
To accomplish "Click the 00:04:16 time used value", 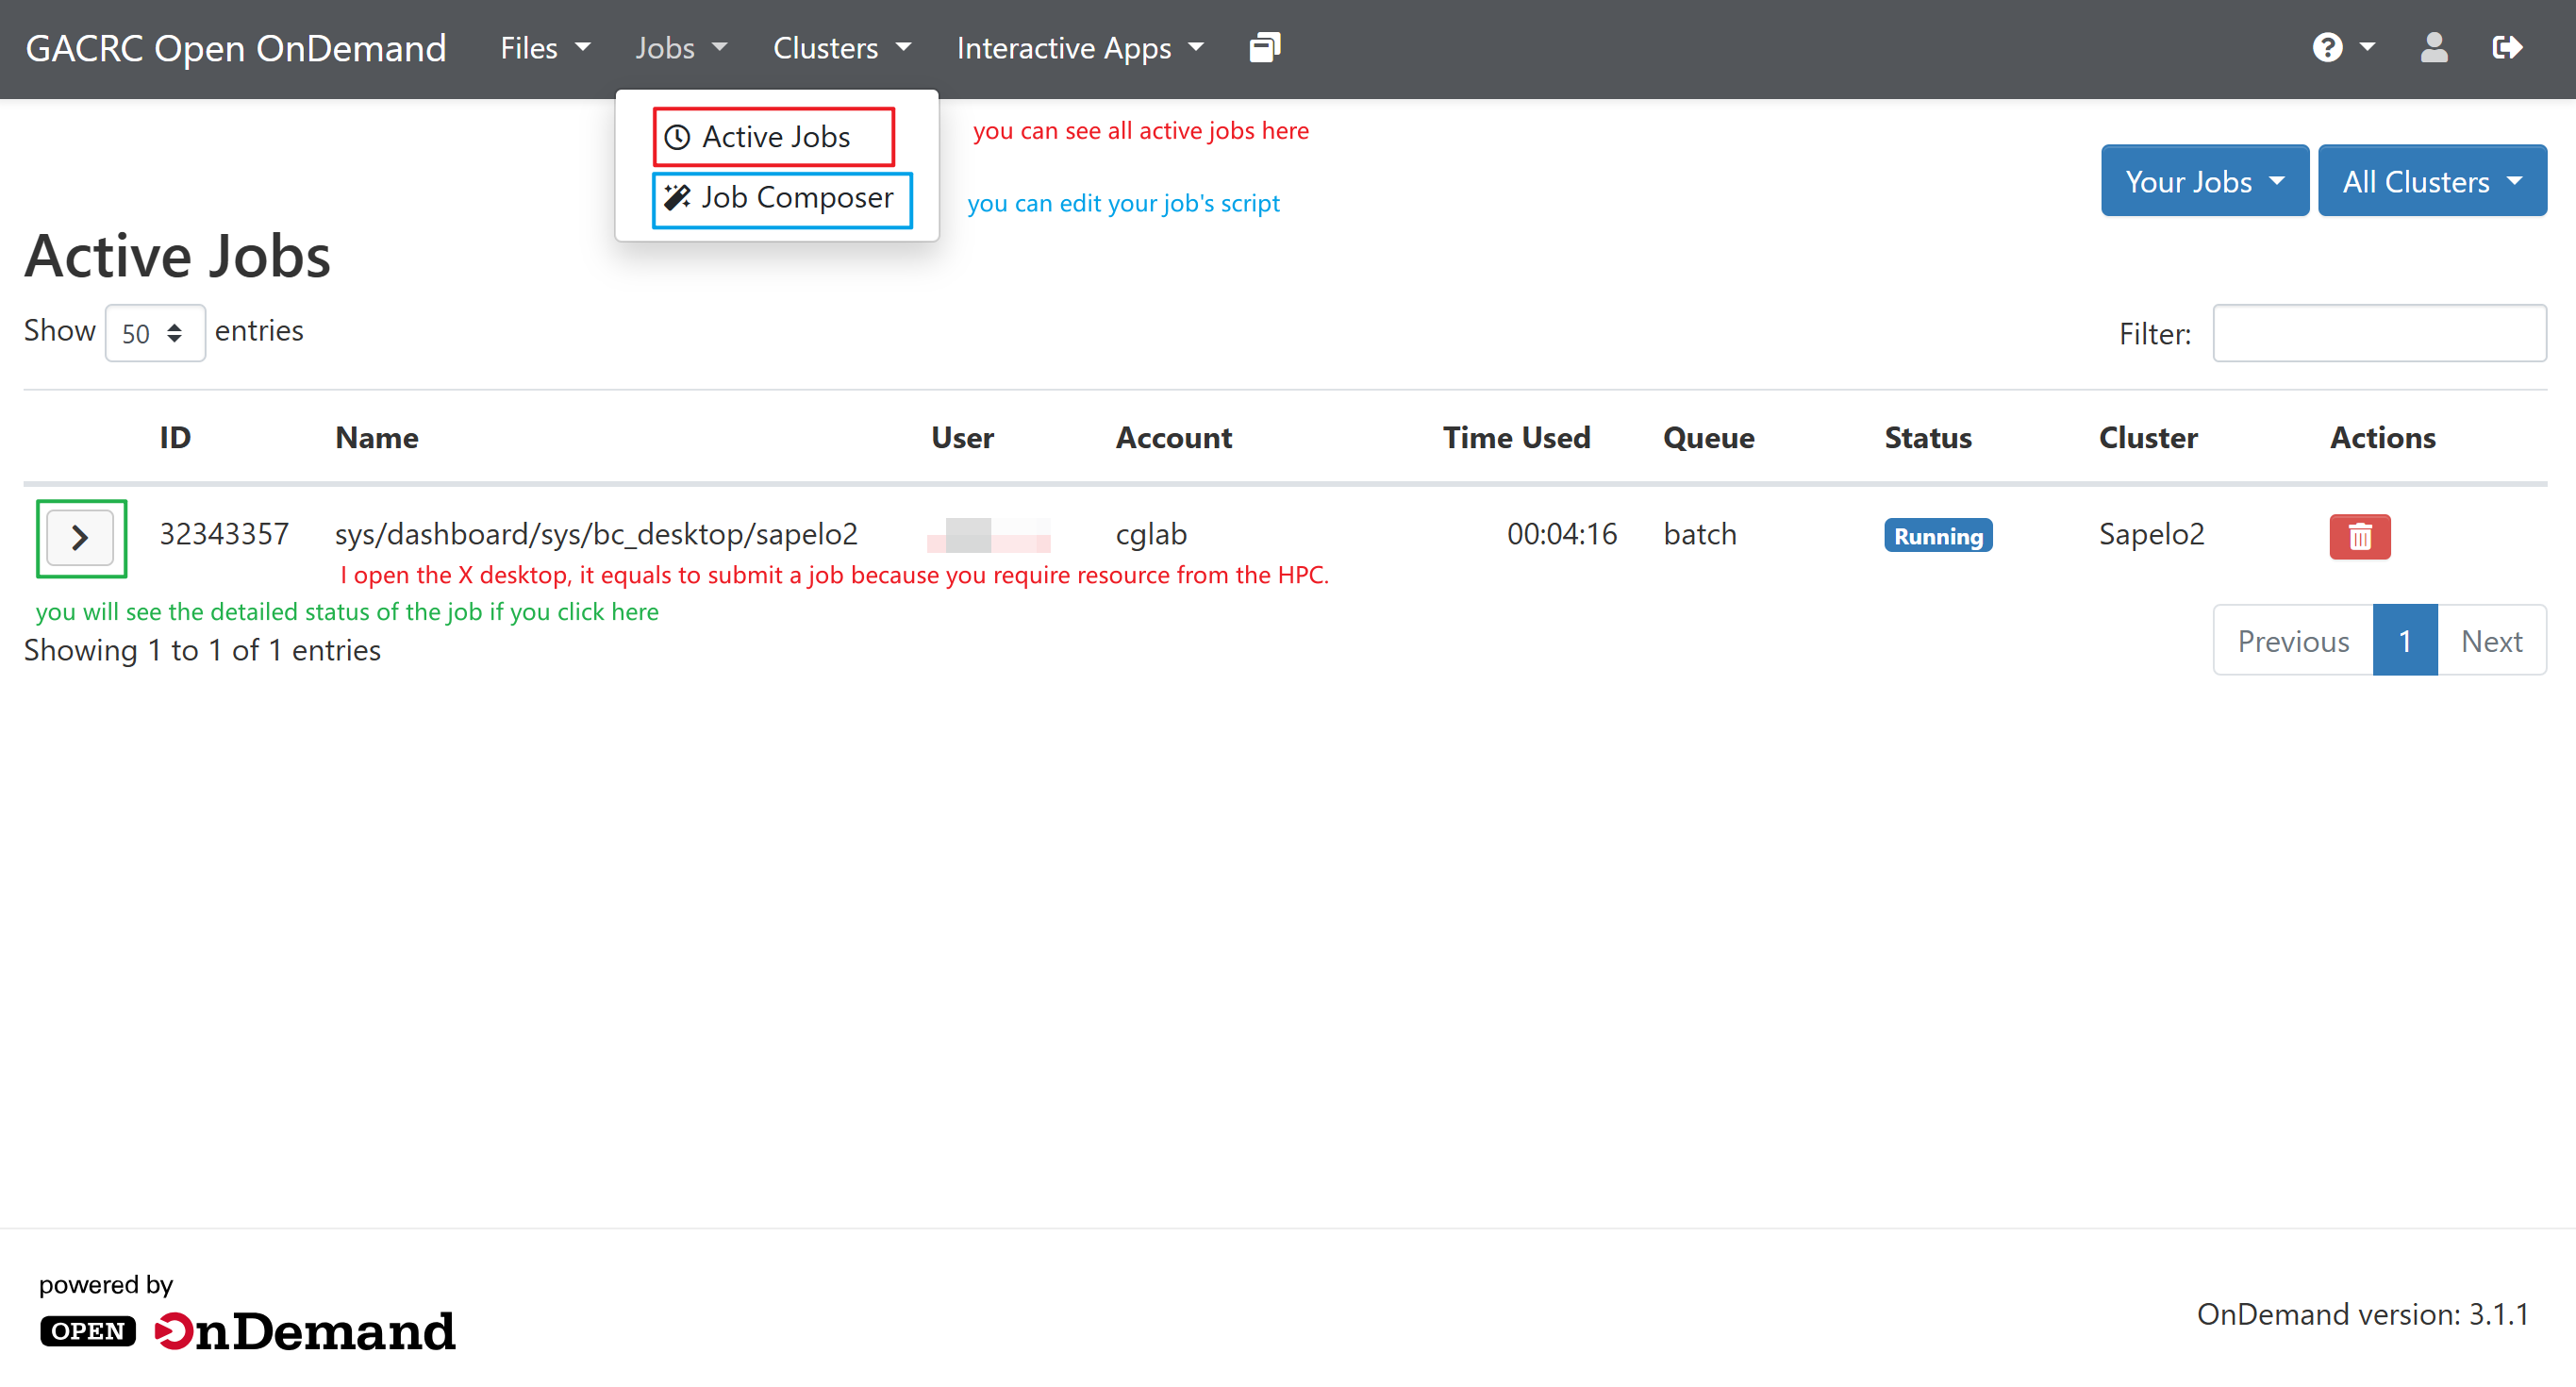I will click(1562, 534).
